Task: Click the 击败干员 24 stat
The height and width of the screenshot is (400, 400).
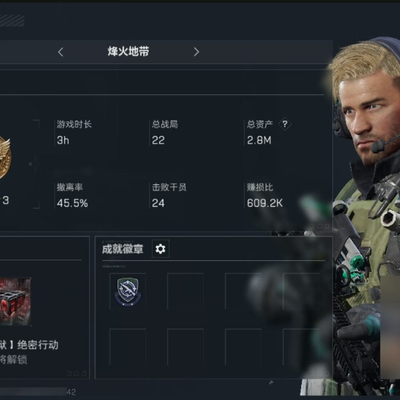Action: [x=169, y=196]
